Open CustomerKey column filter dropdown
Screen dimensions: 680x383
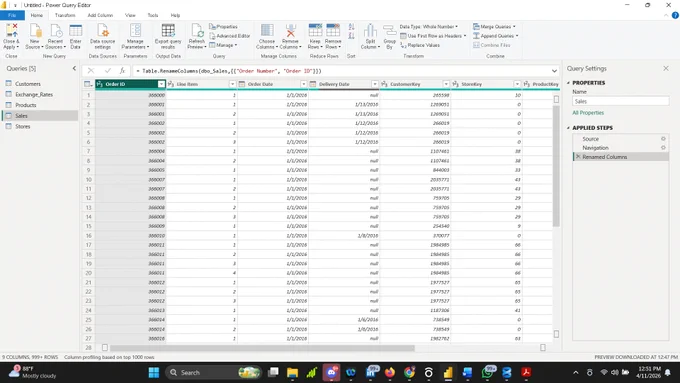(446, 84)
